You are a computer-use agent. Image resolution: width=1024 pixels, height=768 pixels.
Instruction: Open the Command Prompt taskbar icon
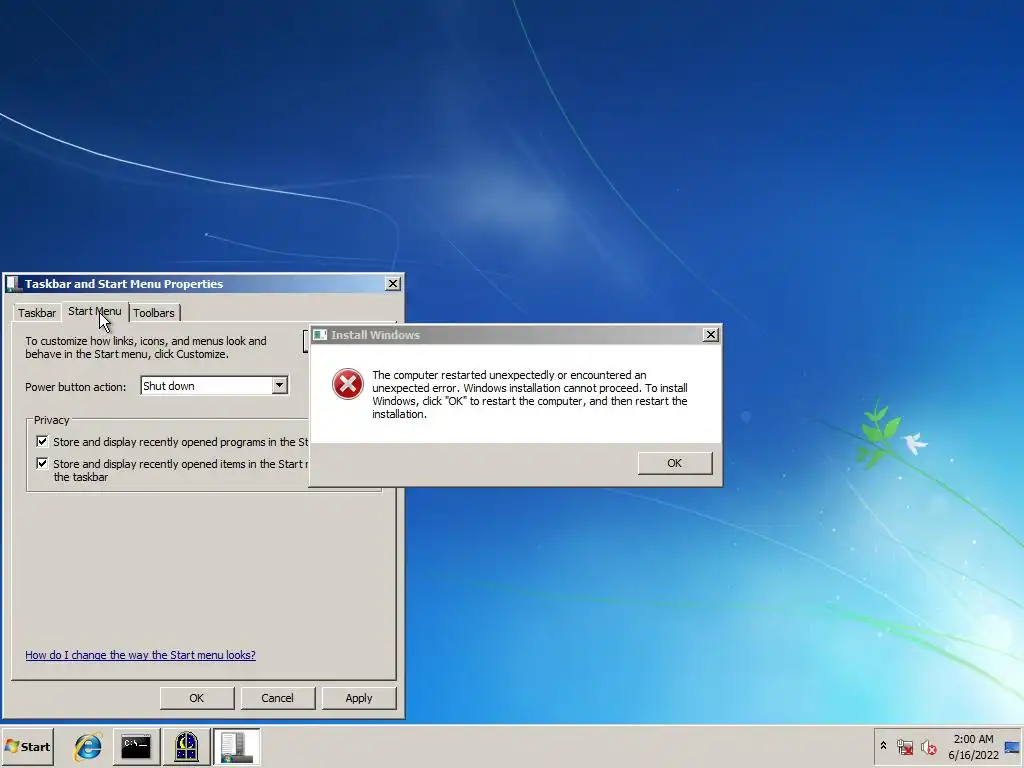click(x=136, y=746)
